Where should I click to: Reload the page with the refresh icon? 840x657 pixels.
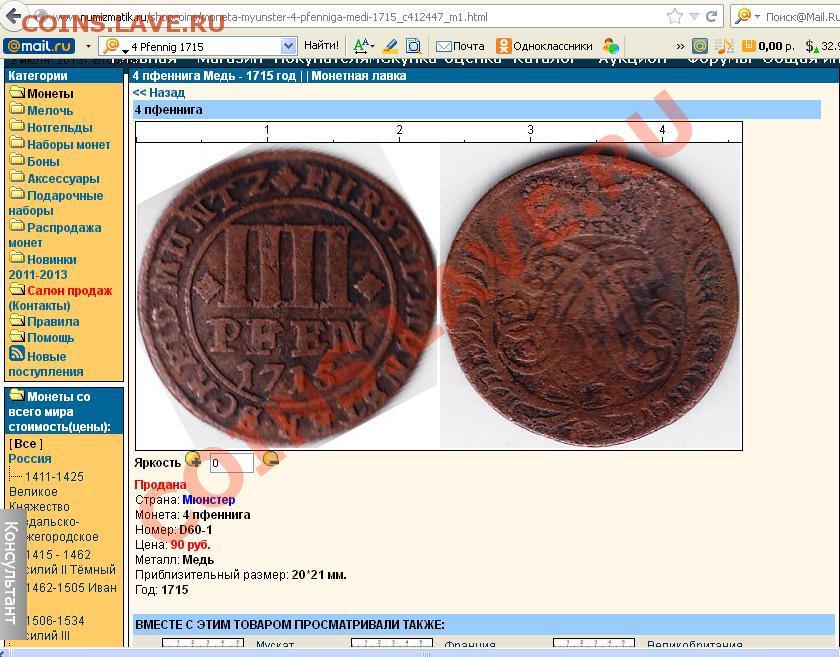712,17
